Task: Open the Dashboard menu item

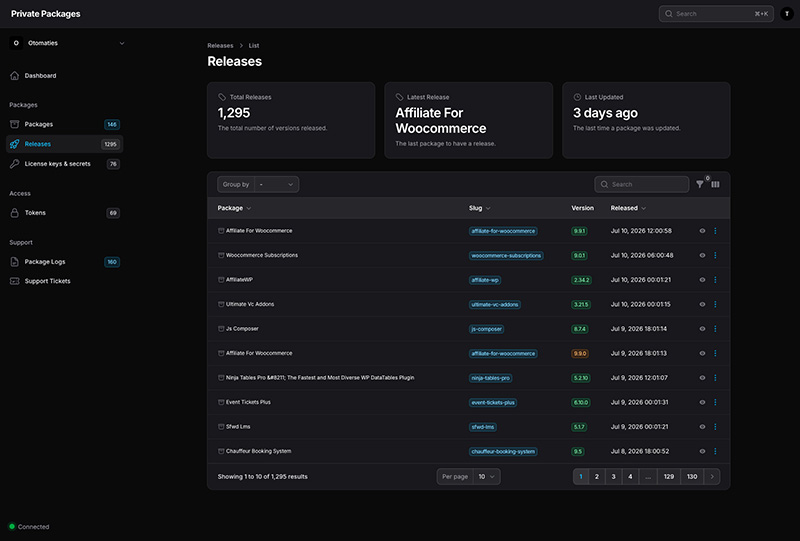Action: pos(65,76)
